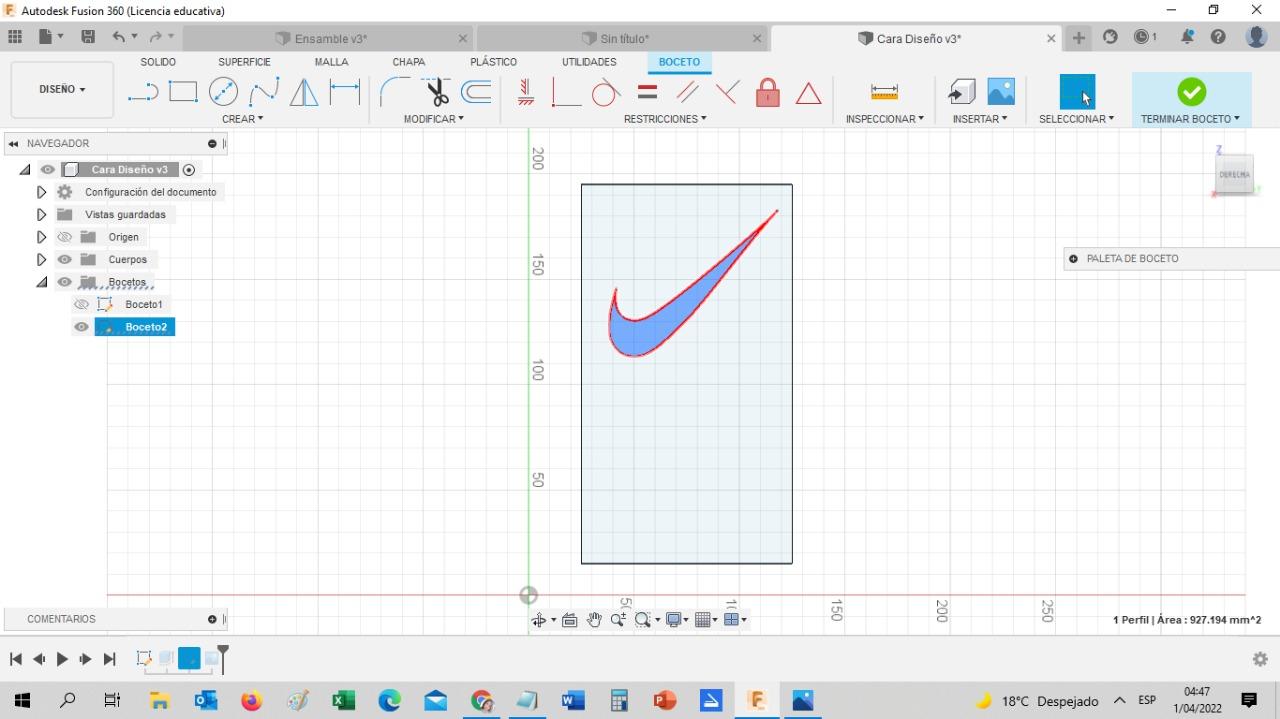Switch to the SOLIDO tab
The height and width of the screenshot is (719, 1280).
(158, 62)
